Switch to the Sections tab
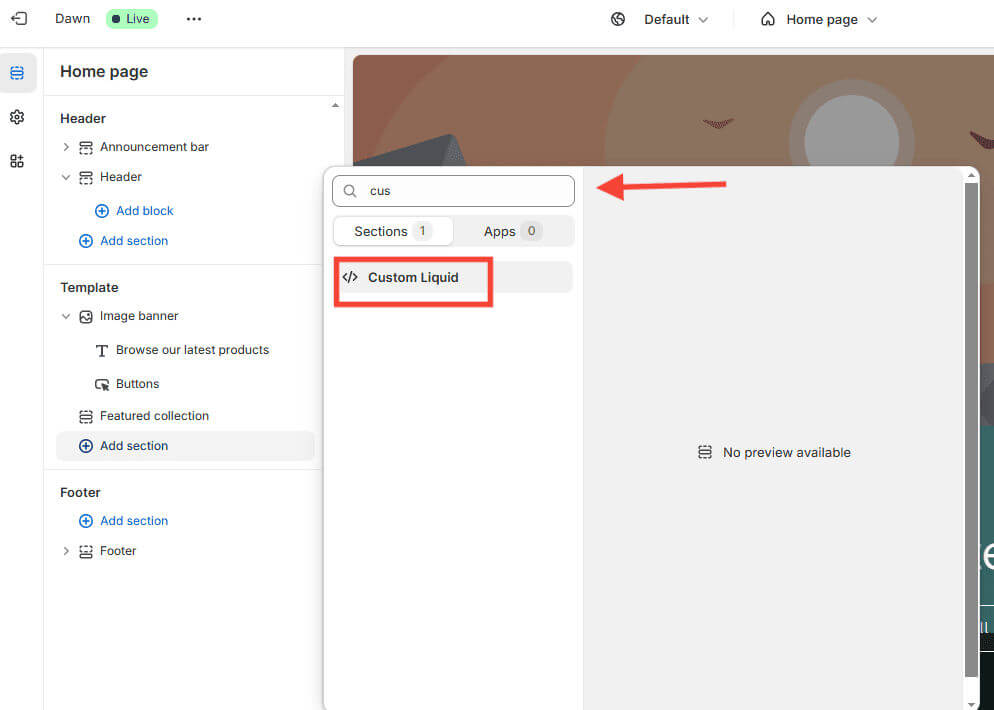994x710 pixels. point(392,231)
